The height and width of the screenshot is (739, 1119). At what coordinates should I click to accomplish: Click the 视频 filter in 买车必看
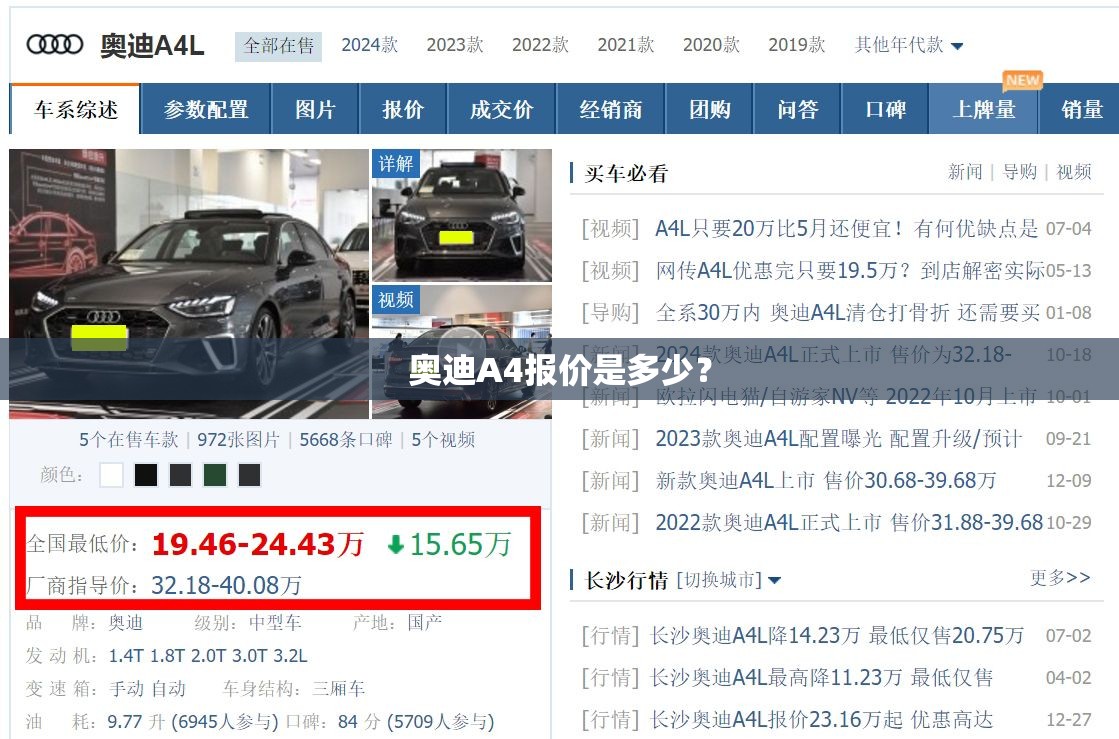point(1074,172)
